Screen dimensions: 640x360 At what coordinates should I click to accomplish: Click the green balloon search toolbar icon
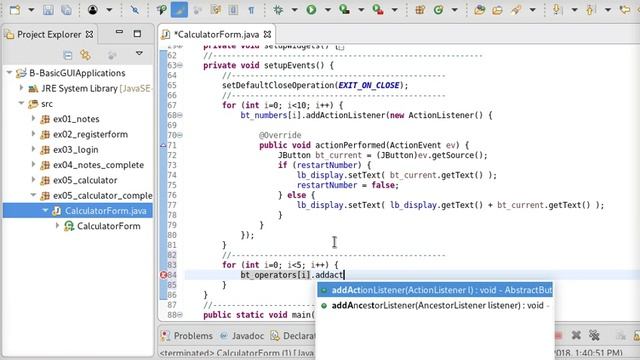pyautogui.click(x=162, y=10)
